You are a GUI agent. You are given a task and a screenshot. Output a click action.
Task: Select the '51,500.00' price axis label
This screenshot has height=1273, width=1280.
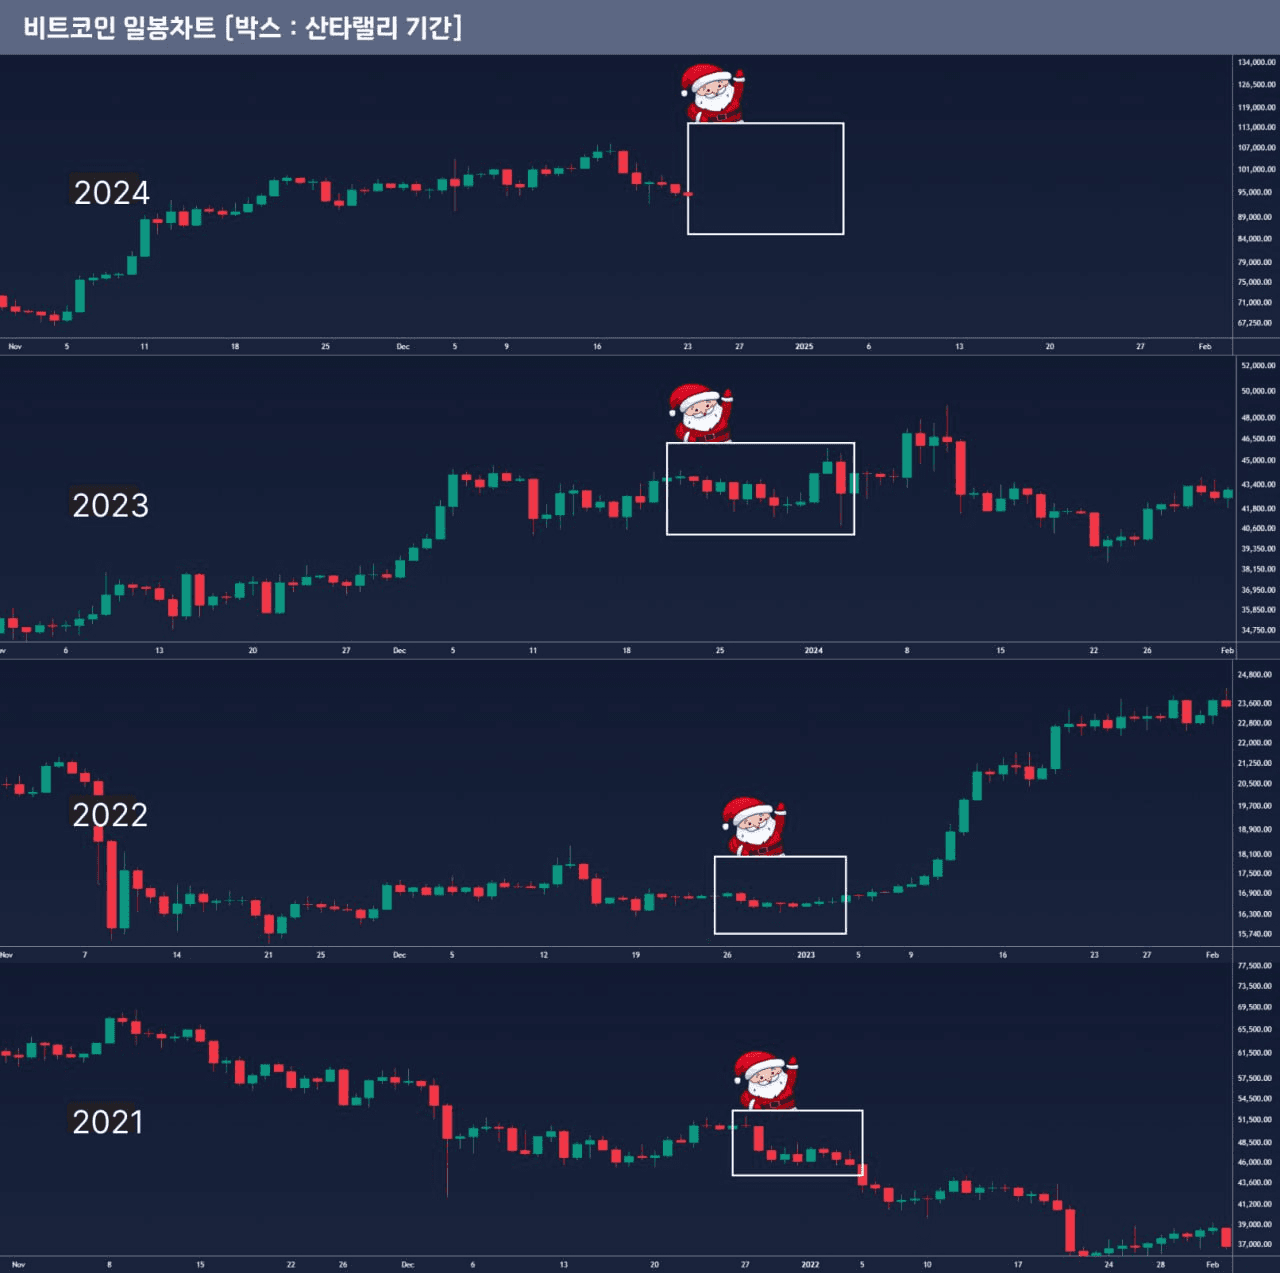(x=1255, y=1120)
